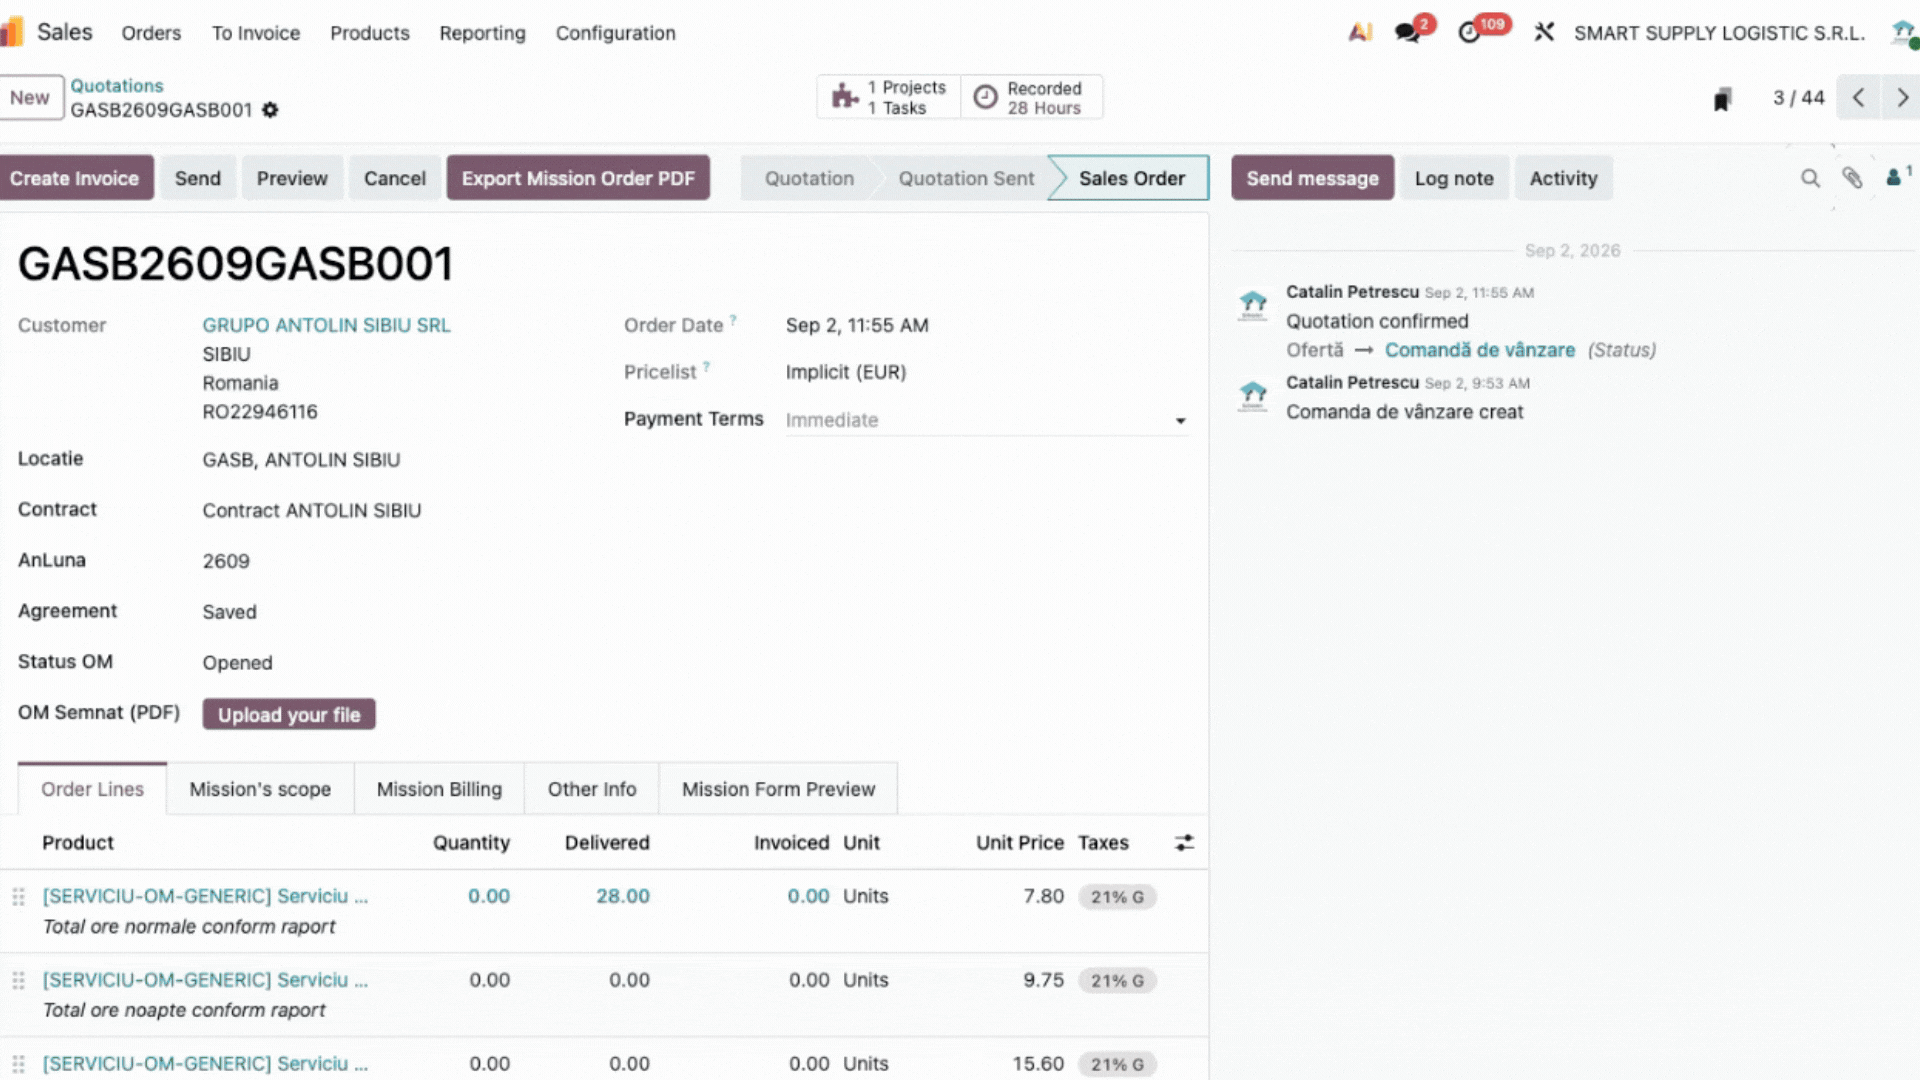Open the debug tools wrench icon
The image size is (1920, 1080).
(1544, 32)
